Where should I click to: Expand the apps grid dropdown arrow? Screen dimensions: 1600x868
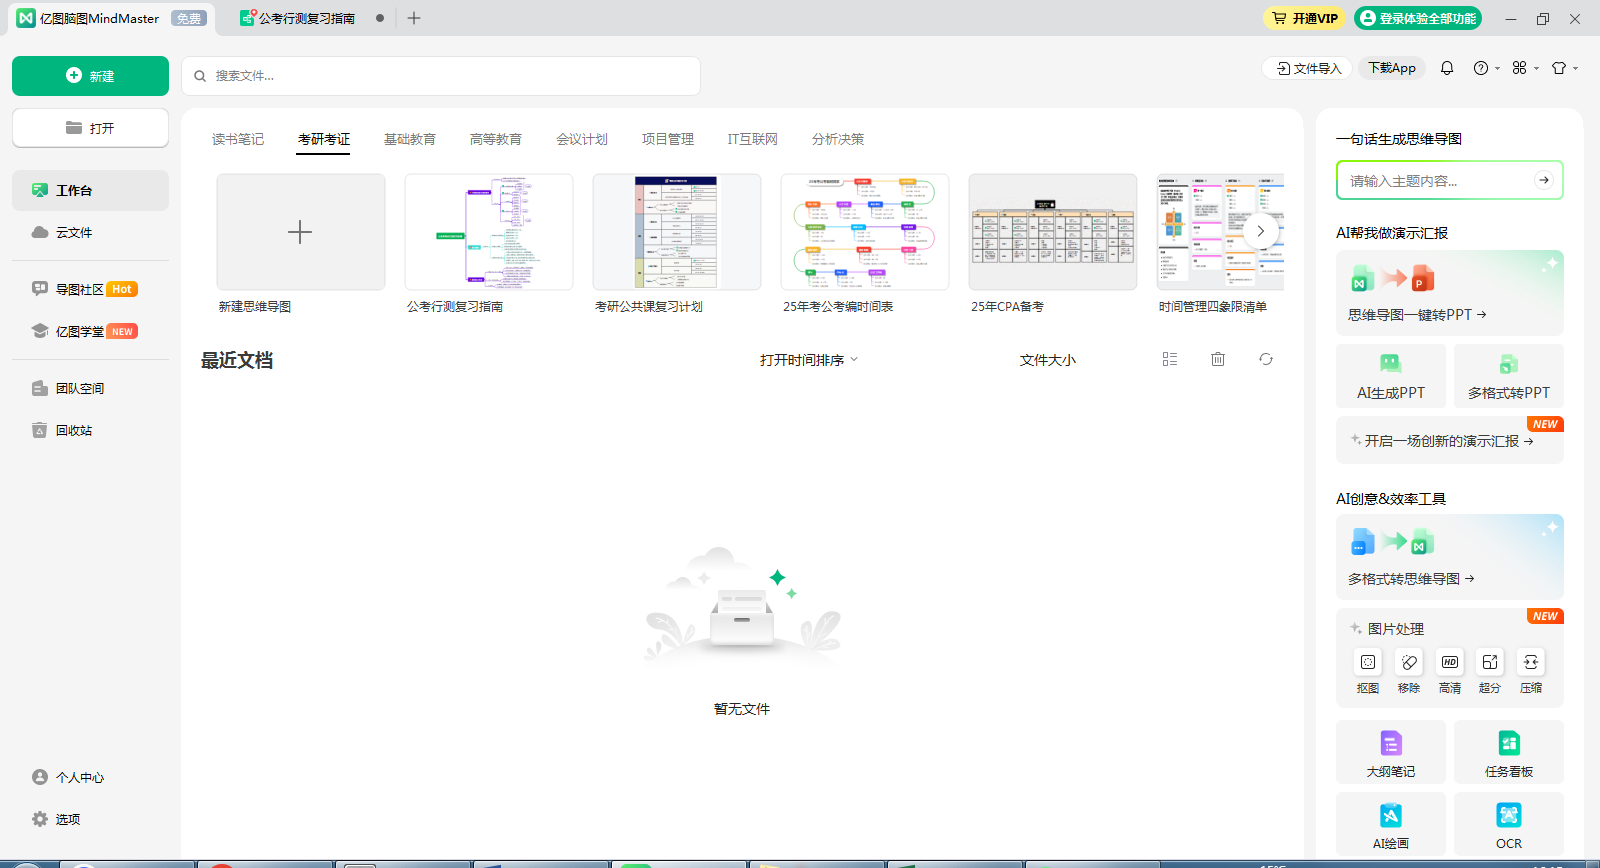[x=1536, y=69]
